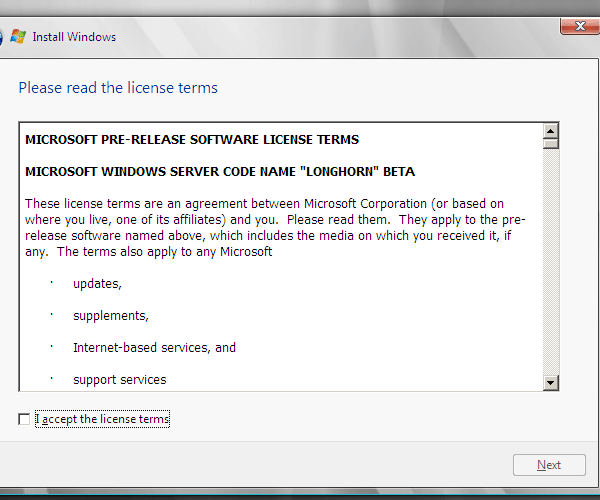The image size is (600, 500).
Task: Click the paragraph starting 'These license terms'
Action: (275, 228)
